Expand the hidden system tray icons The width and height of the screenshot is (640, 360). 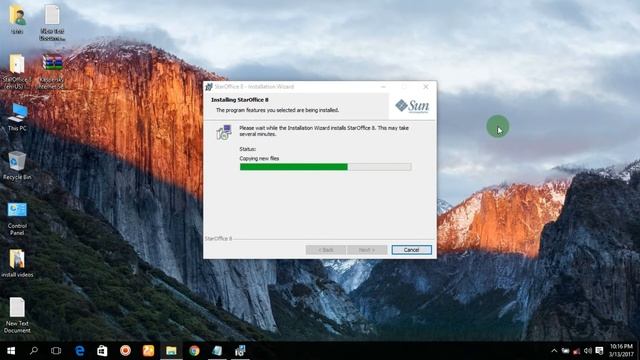tap(554, 351)
